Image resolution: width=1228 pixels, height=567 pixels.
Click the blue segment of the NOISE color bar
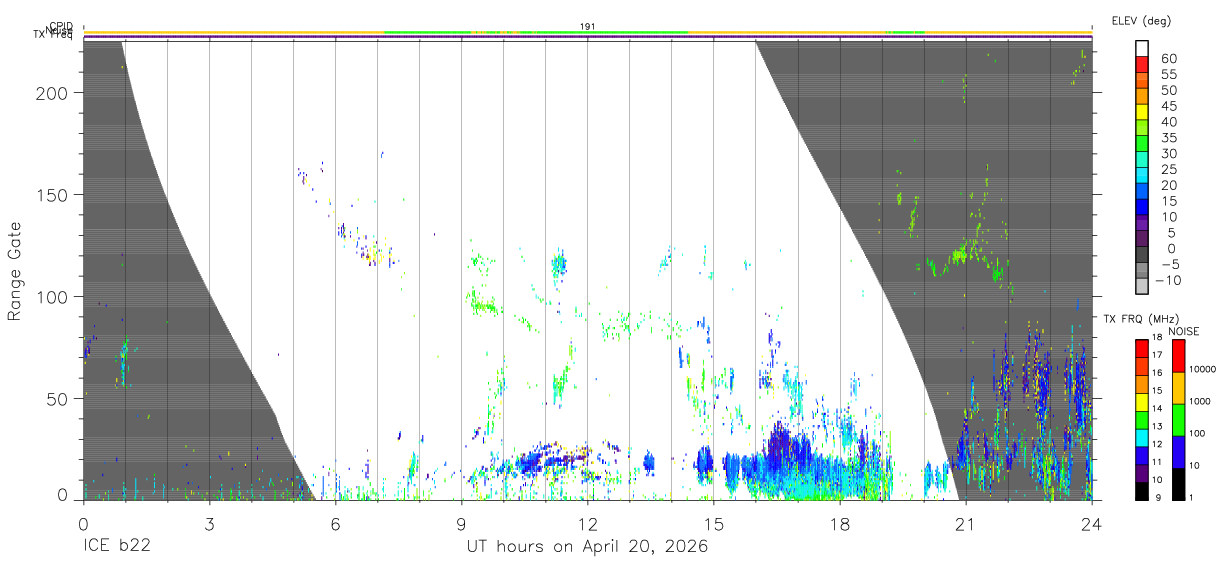tap(1179, 452)
